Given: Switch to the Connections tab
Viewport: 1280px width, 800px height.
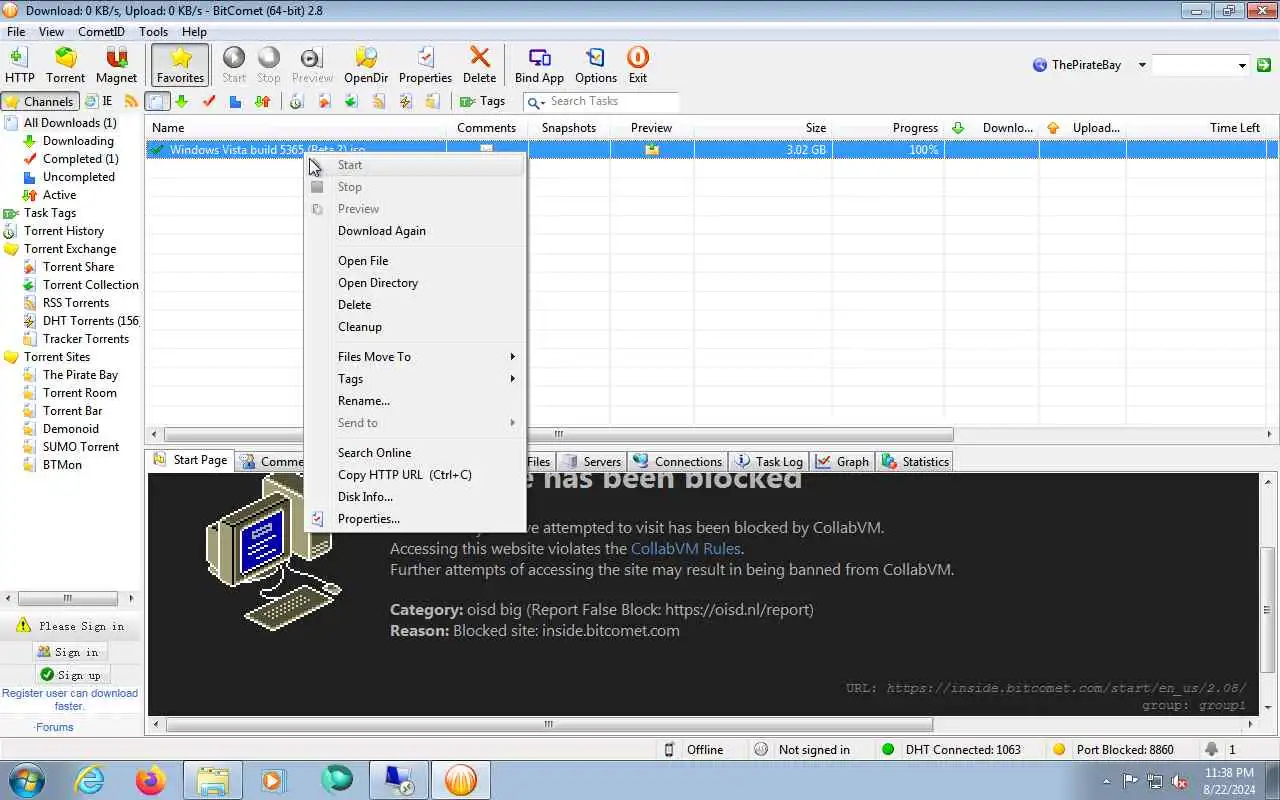Looking at the screenshot, I should tap(678, 462).
